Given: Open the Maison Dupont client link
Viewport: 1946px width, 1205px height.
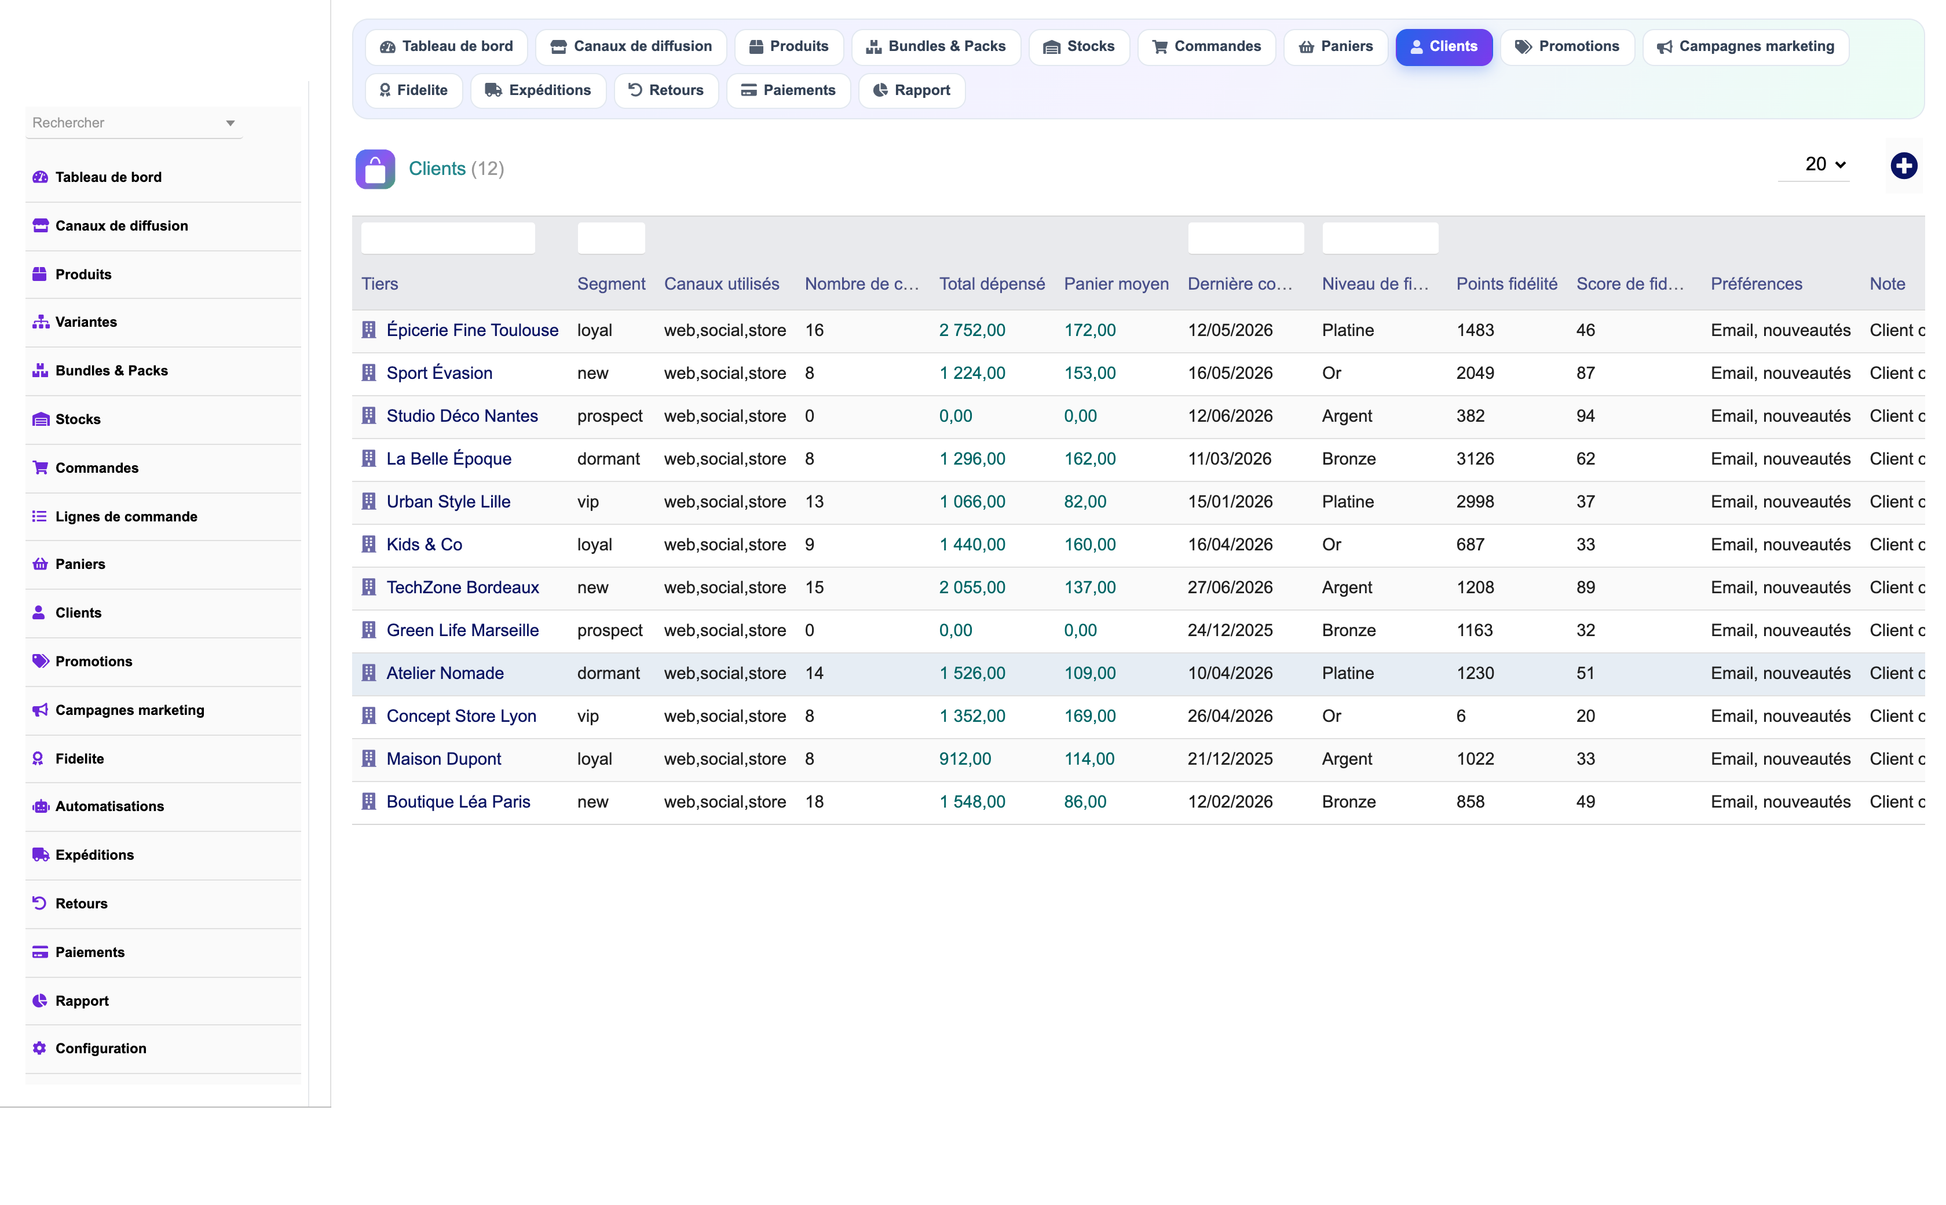Looking at the screenshot, I should tap(444, 760).
